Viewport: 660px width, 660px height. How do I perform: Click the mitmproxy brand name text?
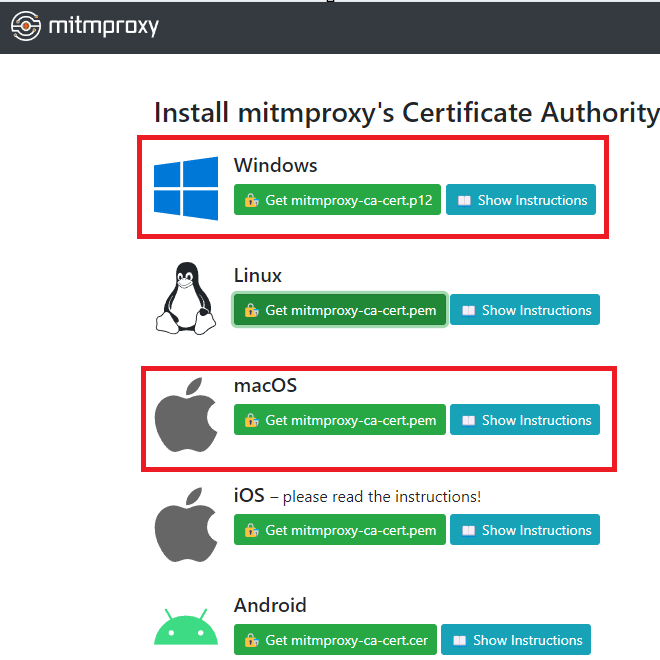coord(104,26)
